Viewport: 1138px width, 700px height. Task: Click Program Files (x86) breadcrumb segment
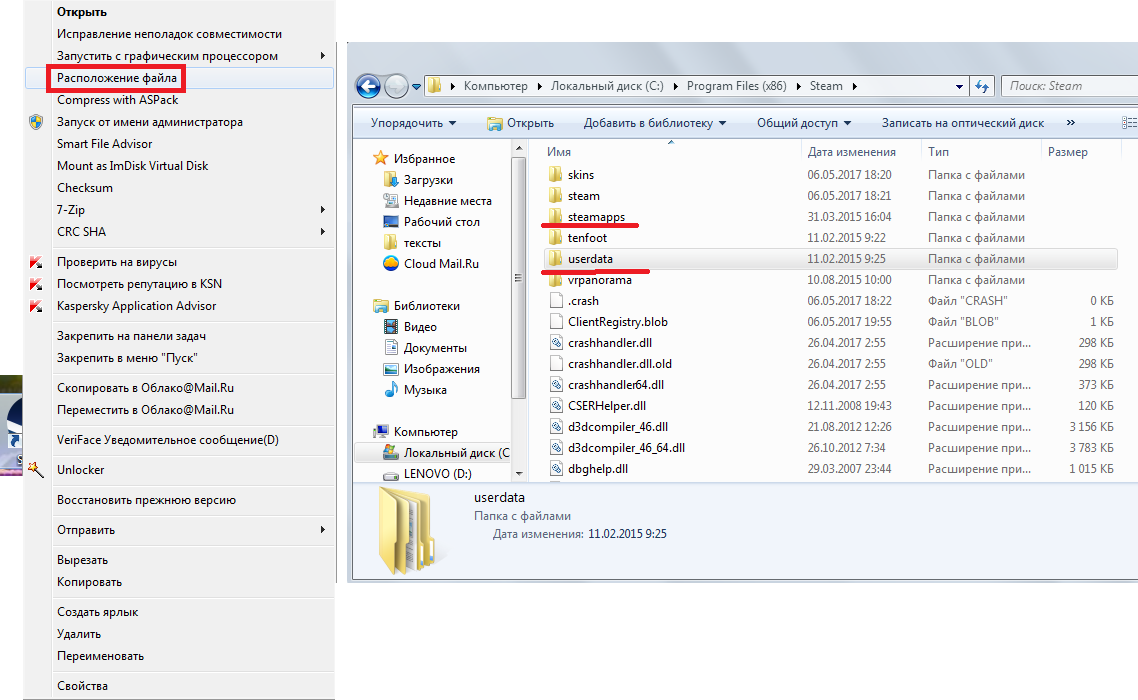[x=737, y=86]
